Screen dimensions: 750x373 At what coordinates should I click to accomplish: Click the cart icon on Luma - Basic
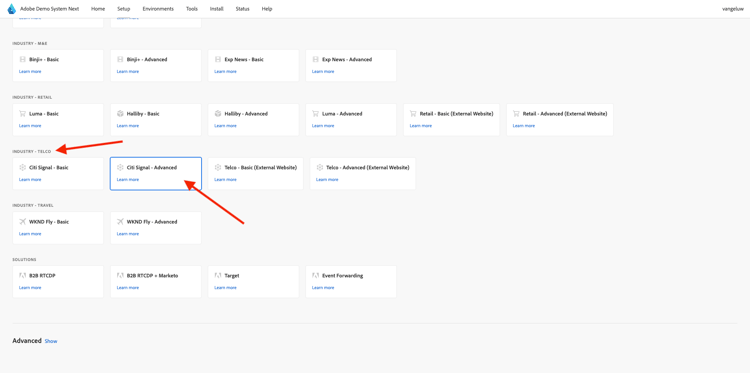tap(22, 114)
